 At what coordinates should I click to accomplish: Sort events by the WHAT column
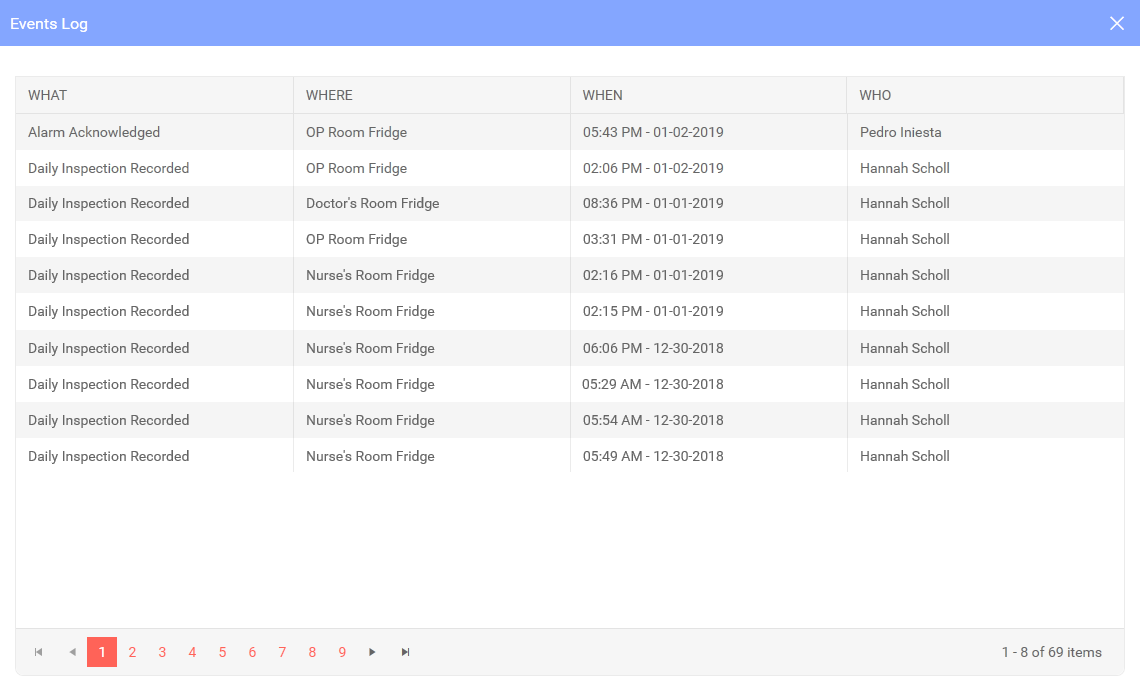(48, 95)
